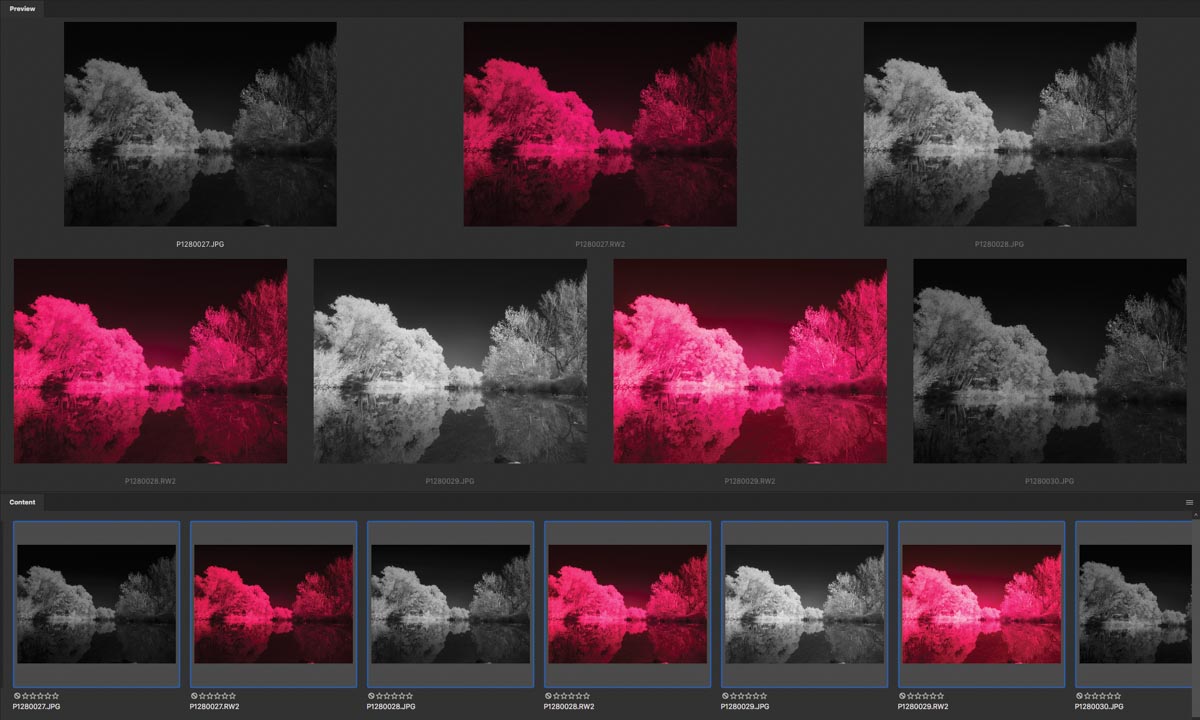The image size is (1200, 720).
Task: Set star rating for P1280030.JPG in Content
Action: pos(1103,696)
